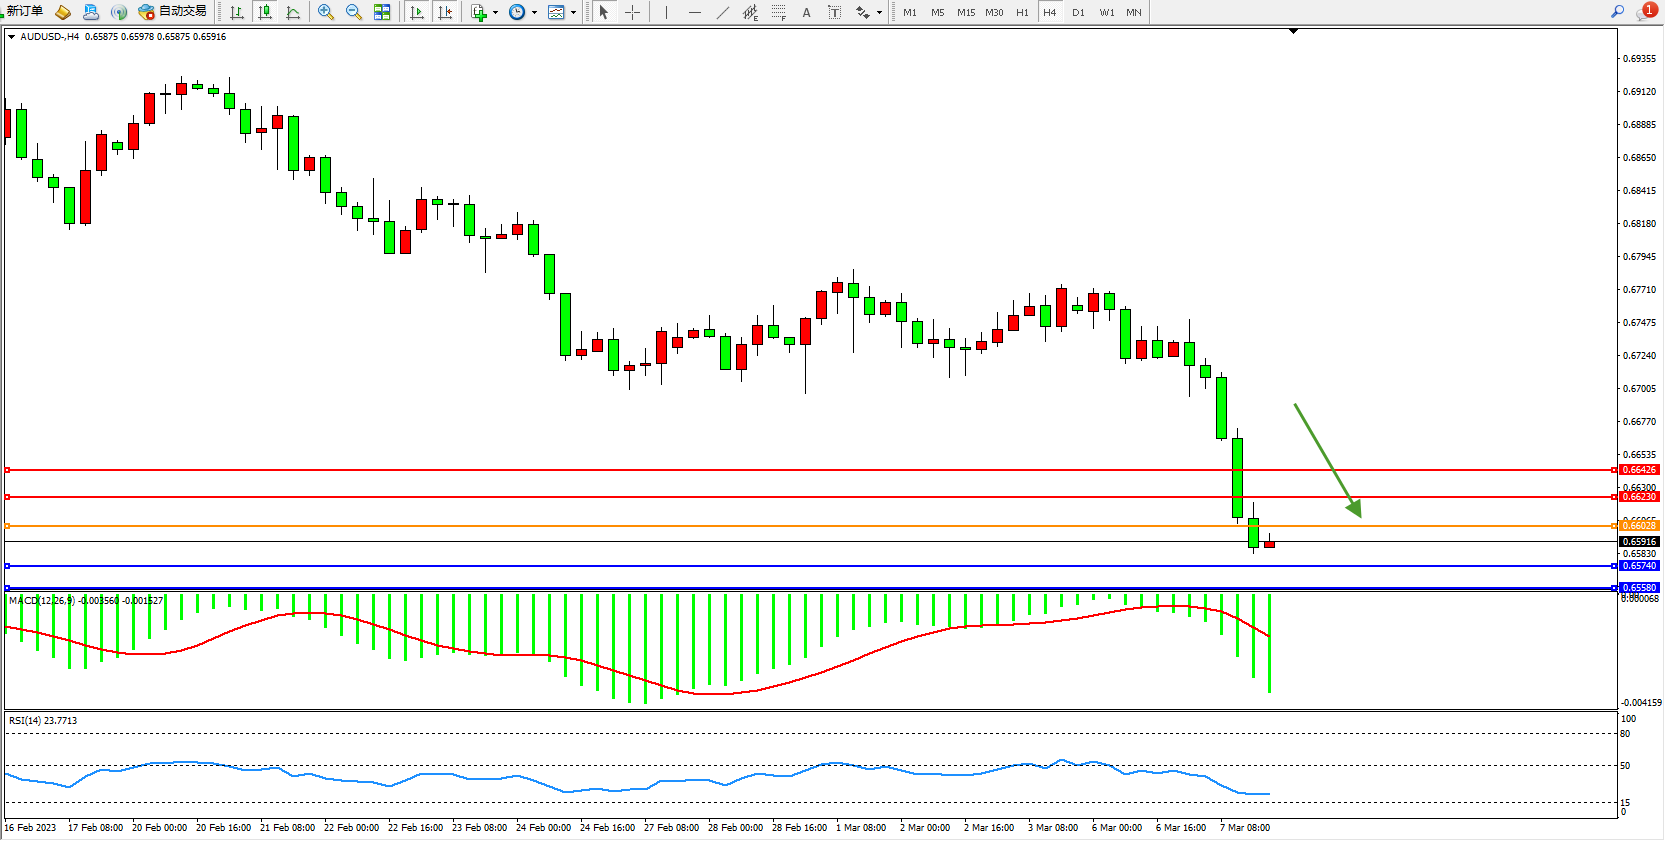
Task: Click the zoom in magnifier icon
Action: click(325, 12)
